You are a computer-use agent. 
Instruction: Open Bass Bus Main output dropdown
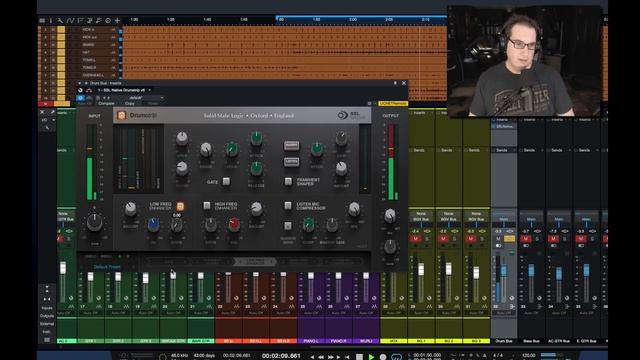[x=531, y=219]
